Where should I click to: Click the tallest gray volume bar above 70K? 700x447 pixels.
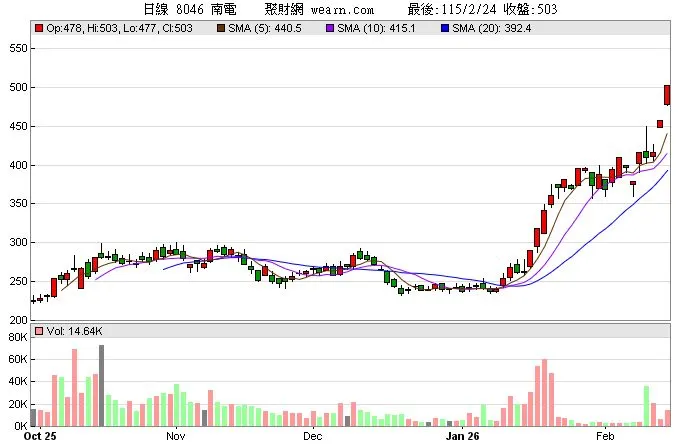pyautogui.click(x=101, y=385)
